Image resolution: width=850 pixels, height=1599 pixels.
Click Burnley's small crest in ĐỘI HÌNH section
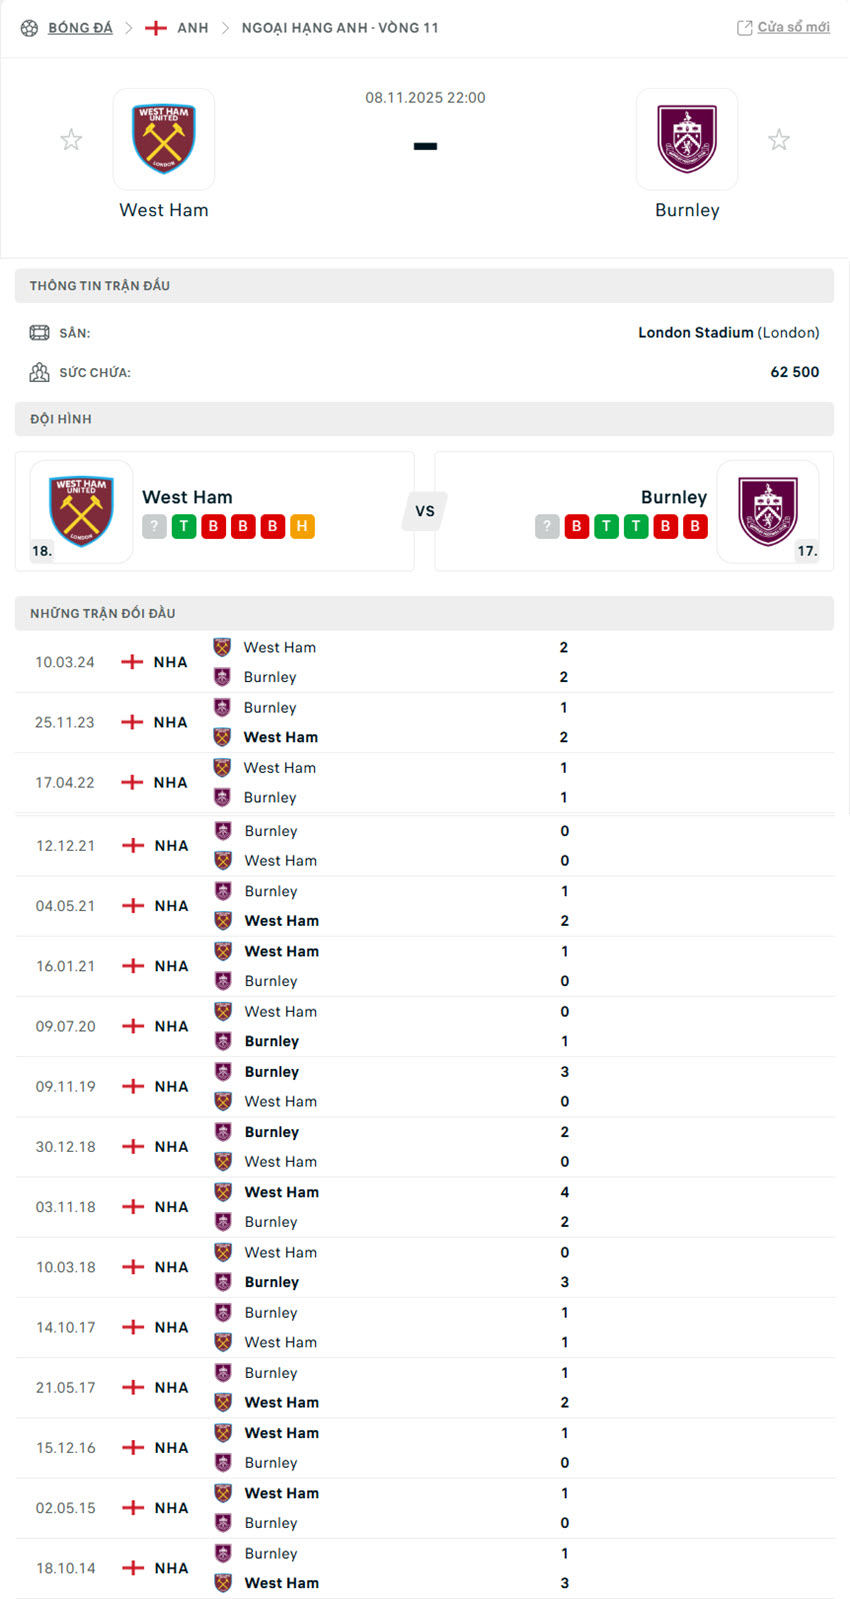(769, 511)
